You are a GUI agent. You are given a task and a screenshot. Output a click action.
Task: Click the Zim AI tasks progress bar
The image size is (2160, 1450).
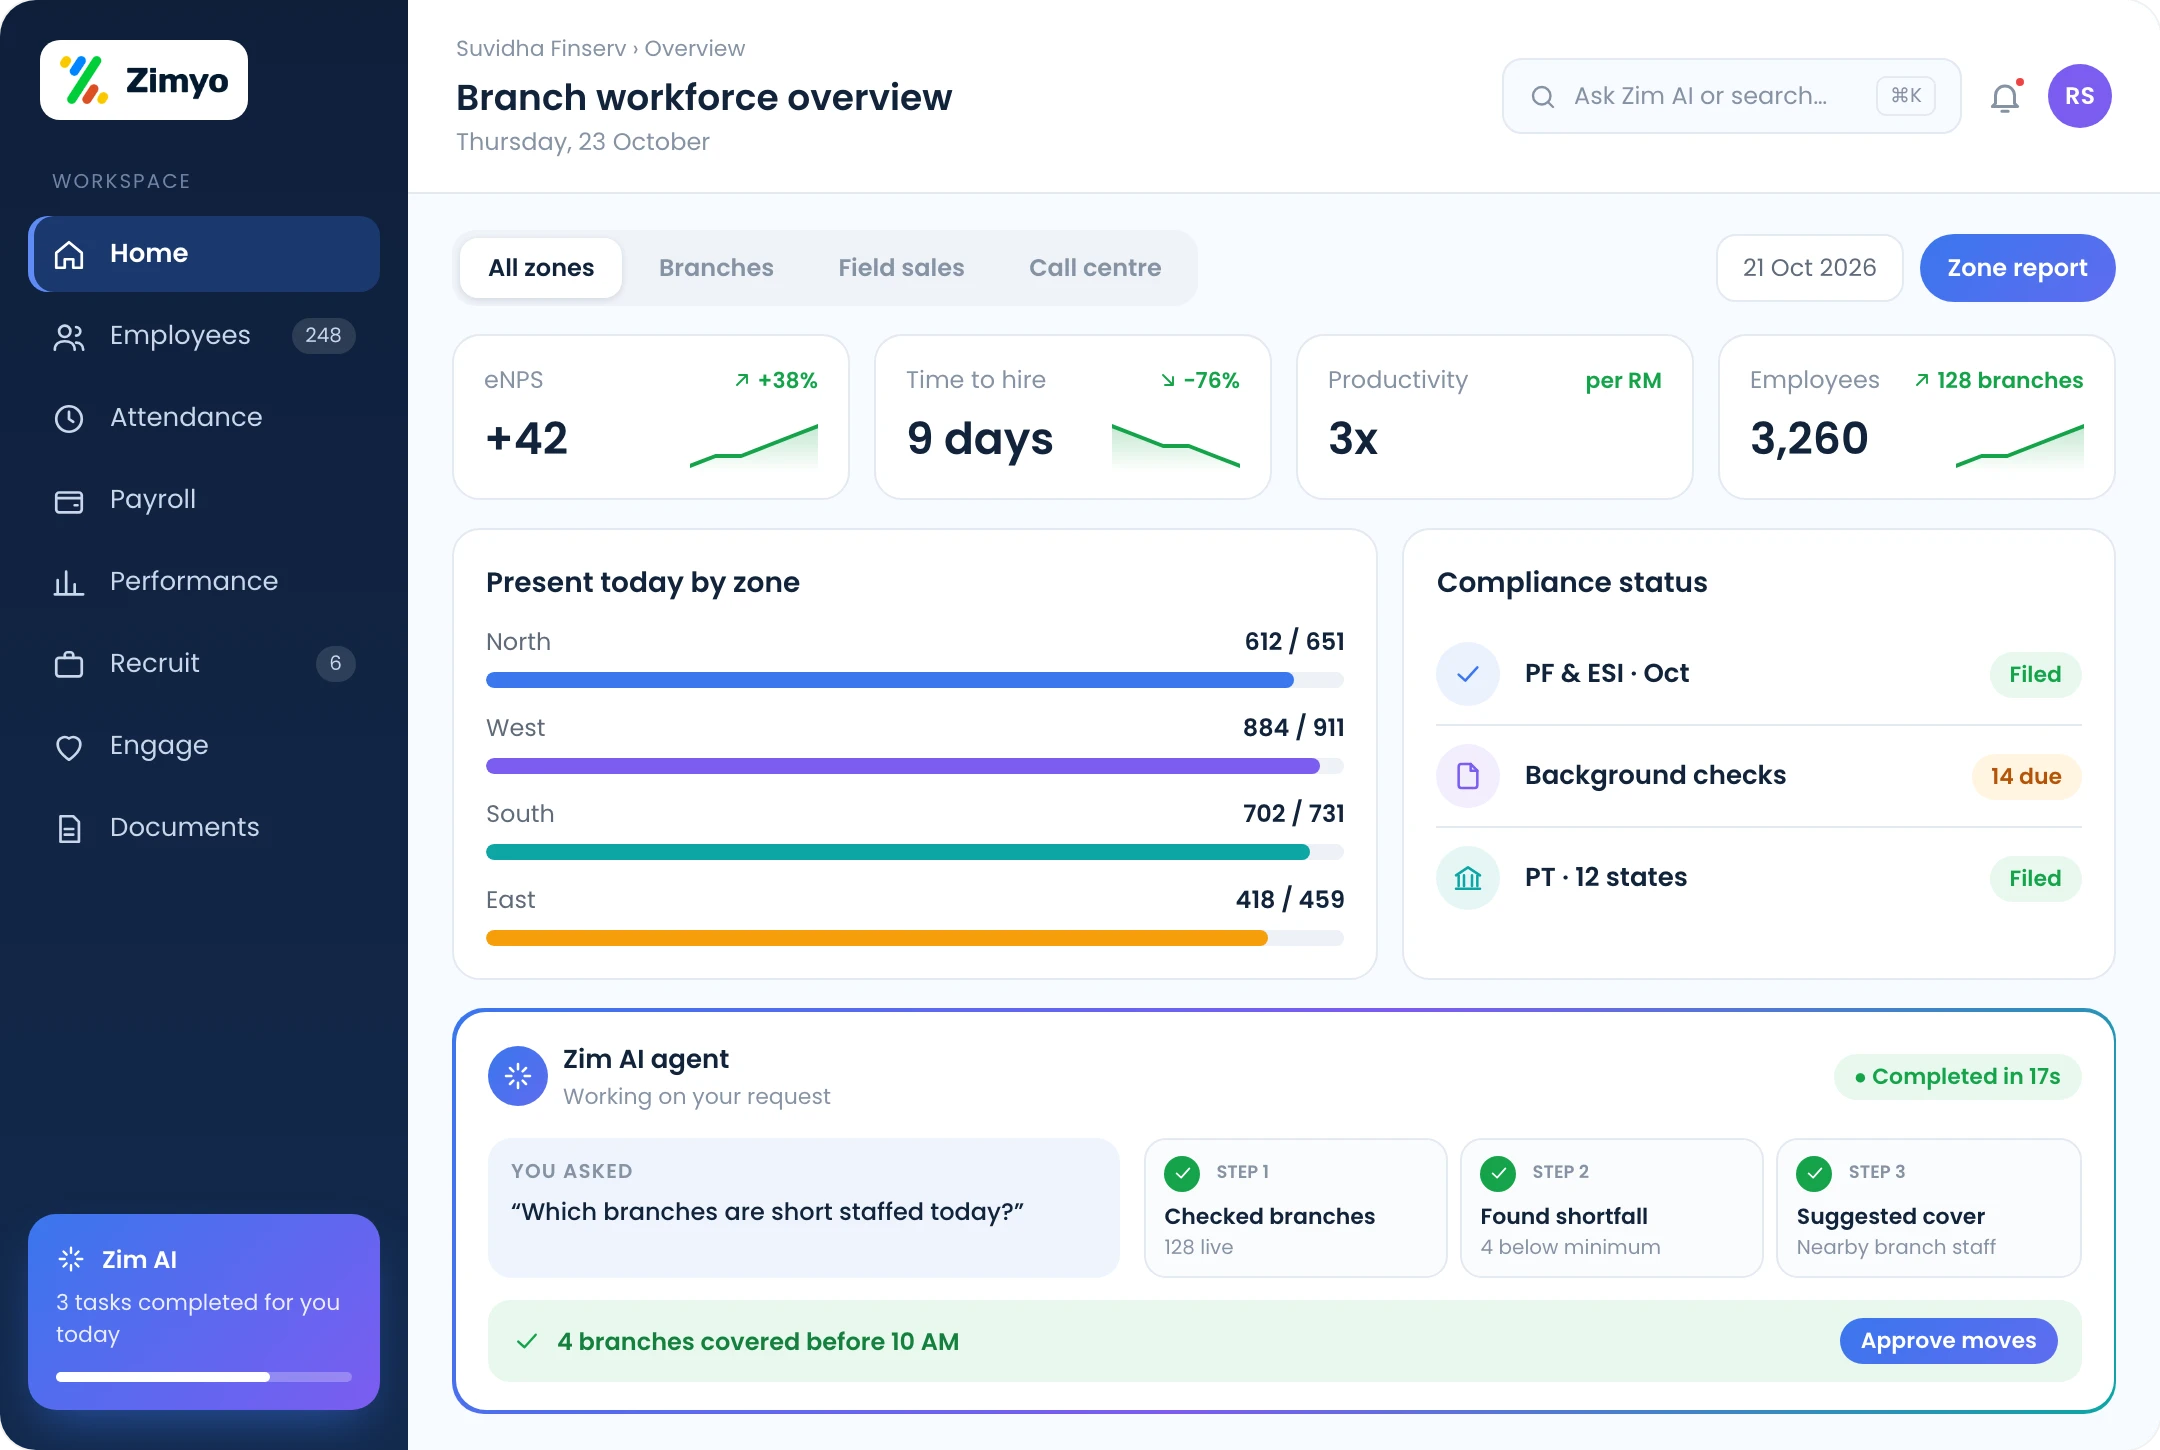[204, 1377]
